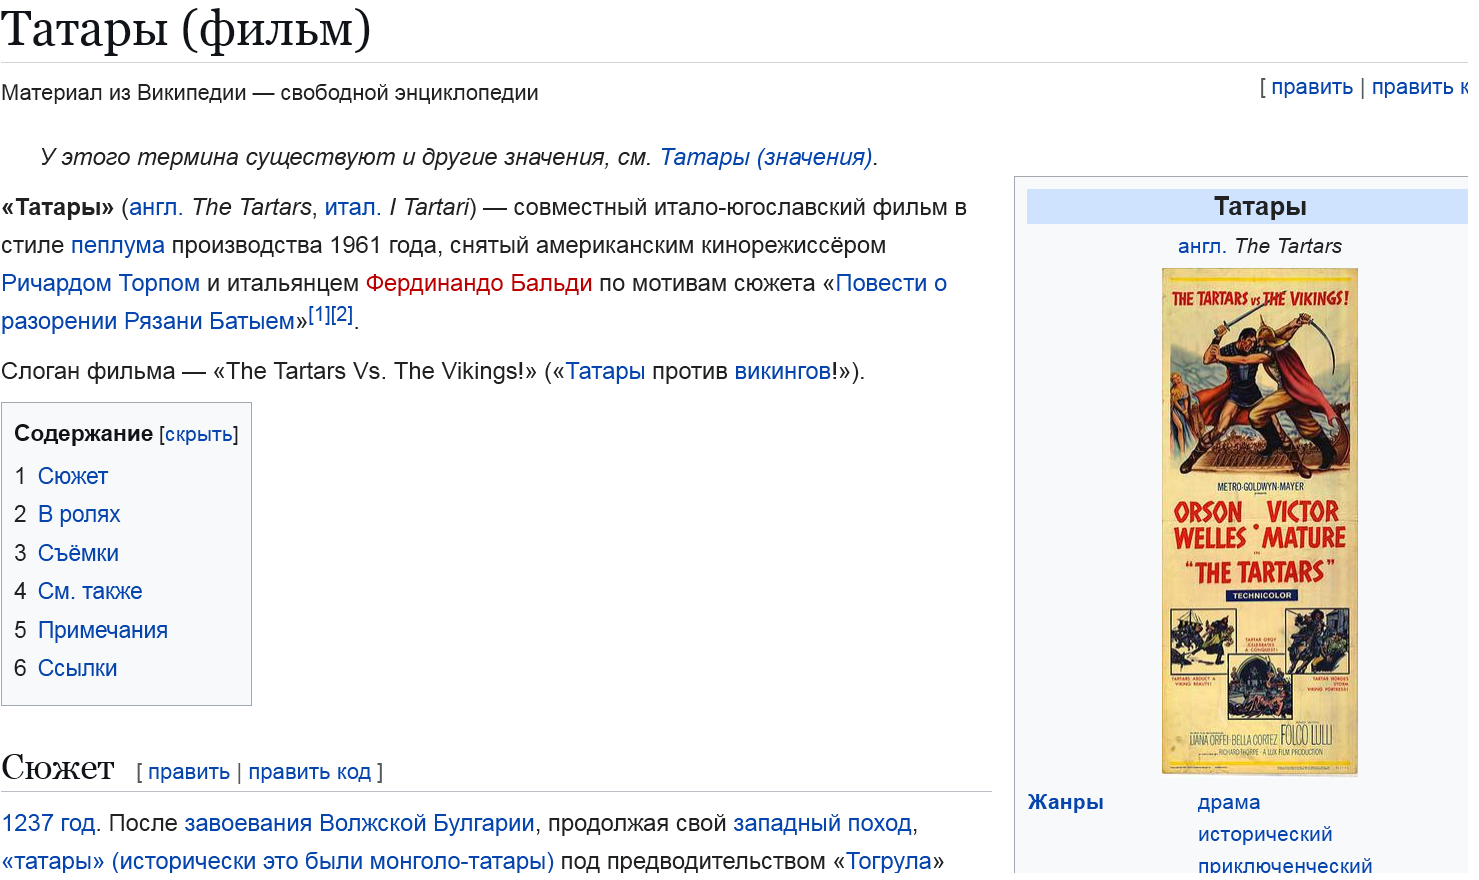Screen dimensions: 1479x880
Task: Open The Tartars movie poster image
Action: pyautogui.click(x=1260, y=521)
